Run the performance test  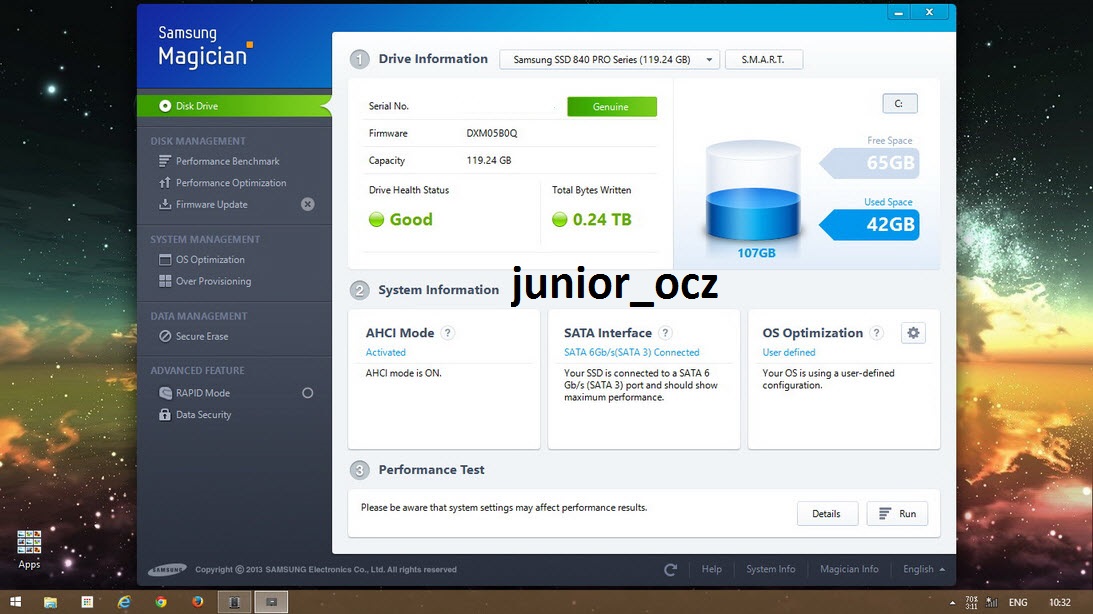tap(897, 514)
